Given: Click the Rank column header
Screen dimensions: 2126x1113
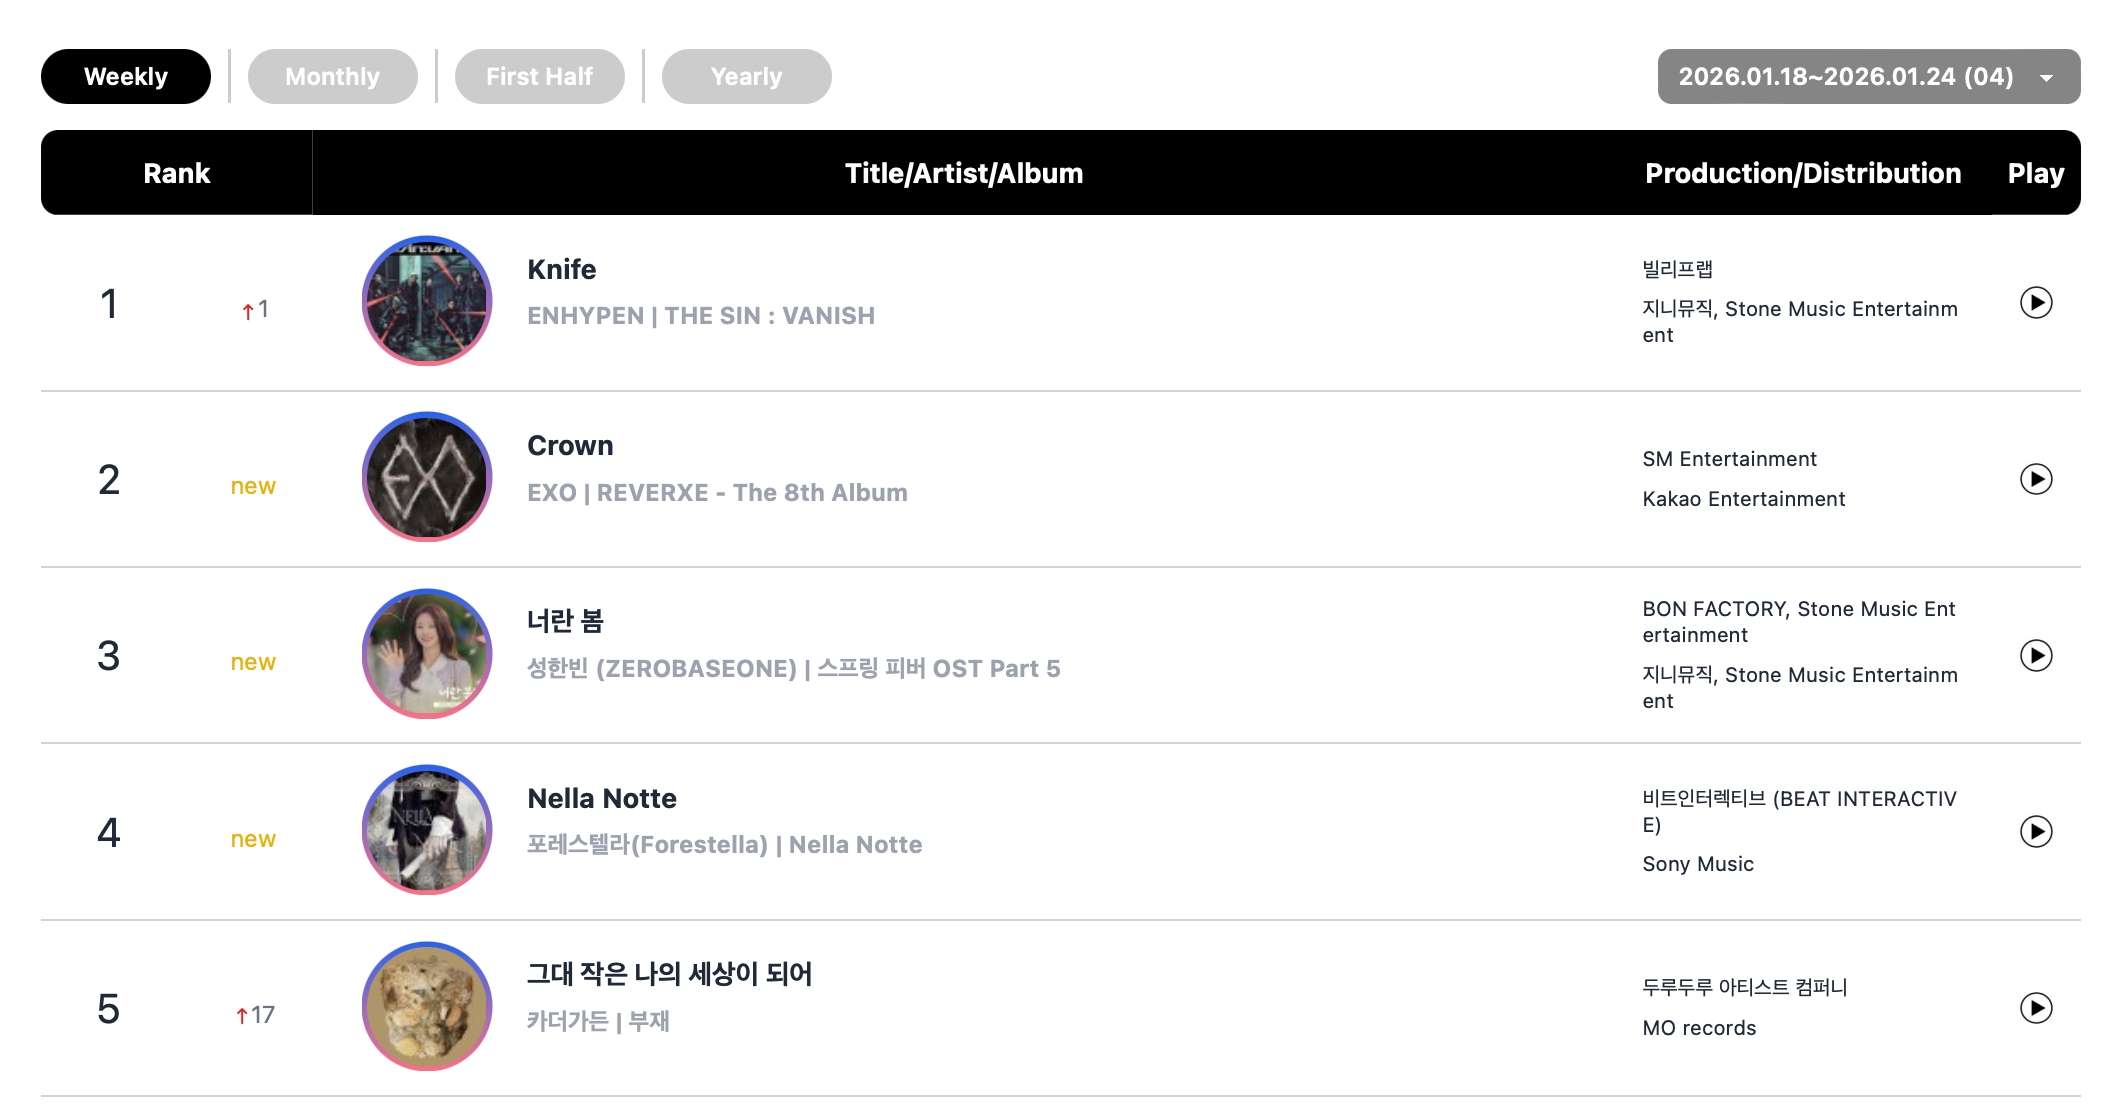Looking at the screenshot, I should (x=177, y=173).
